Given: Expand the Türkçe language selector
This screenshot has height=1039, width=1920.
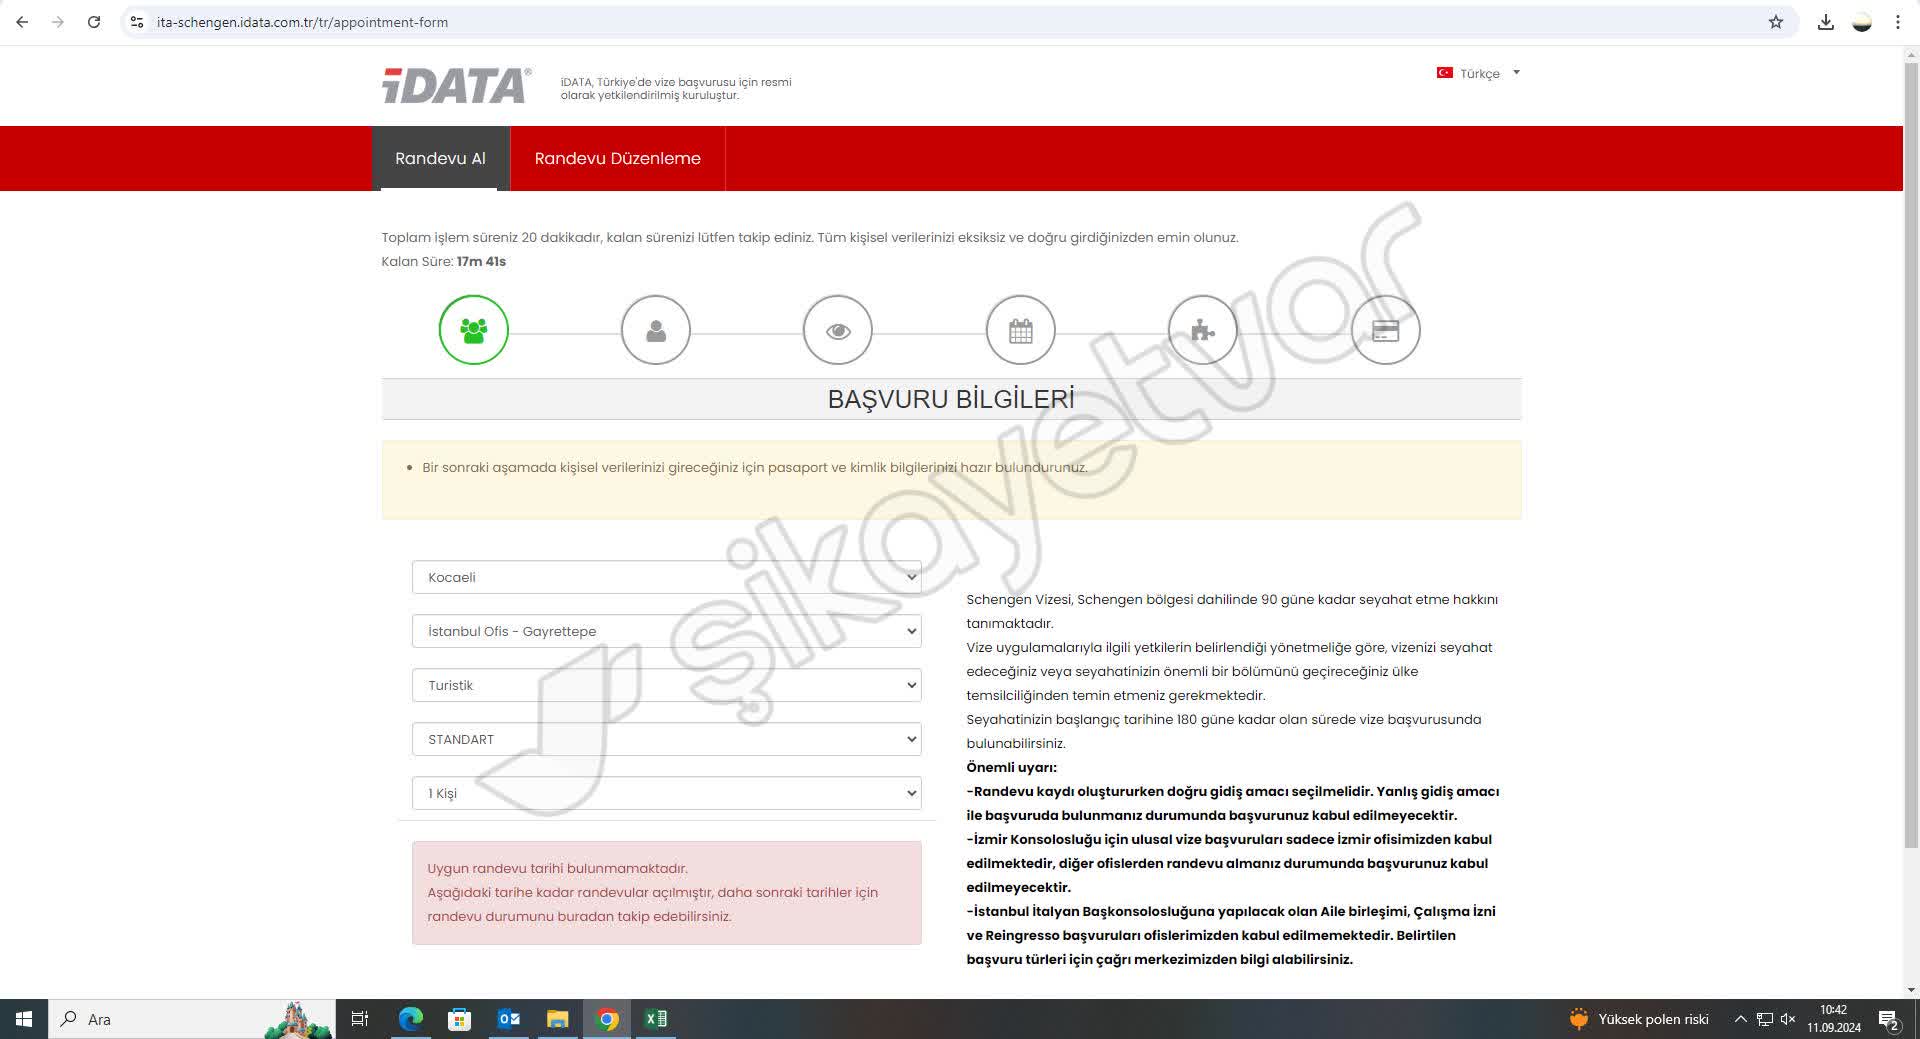Looking at the screenshot, I should click(1479, 73).
